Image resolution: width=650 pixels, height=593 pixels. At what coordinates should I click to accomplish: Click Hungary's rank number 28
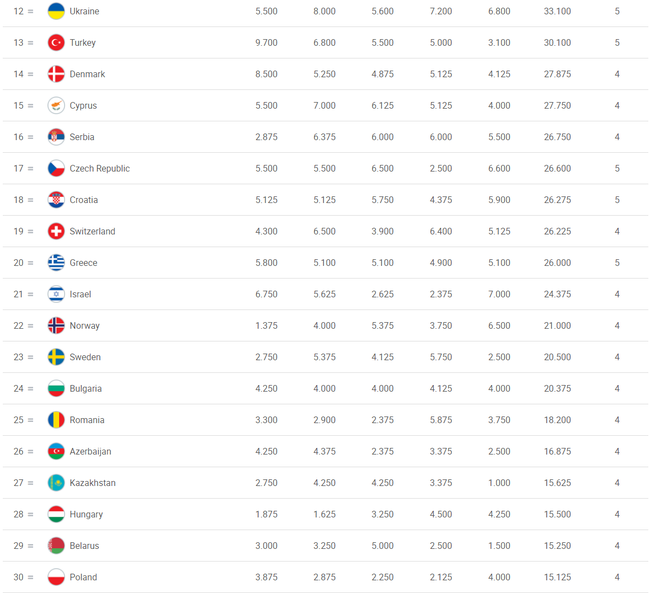click(18, 514)
